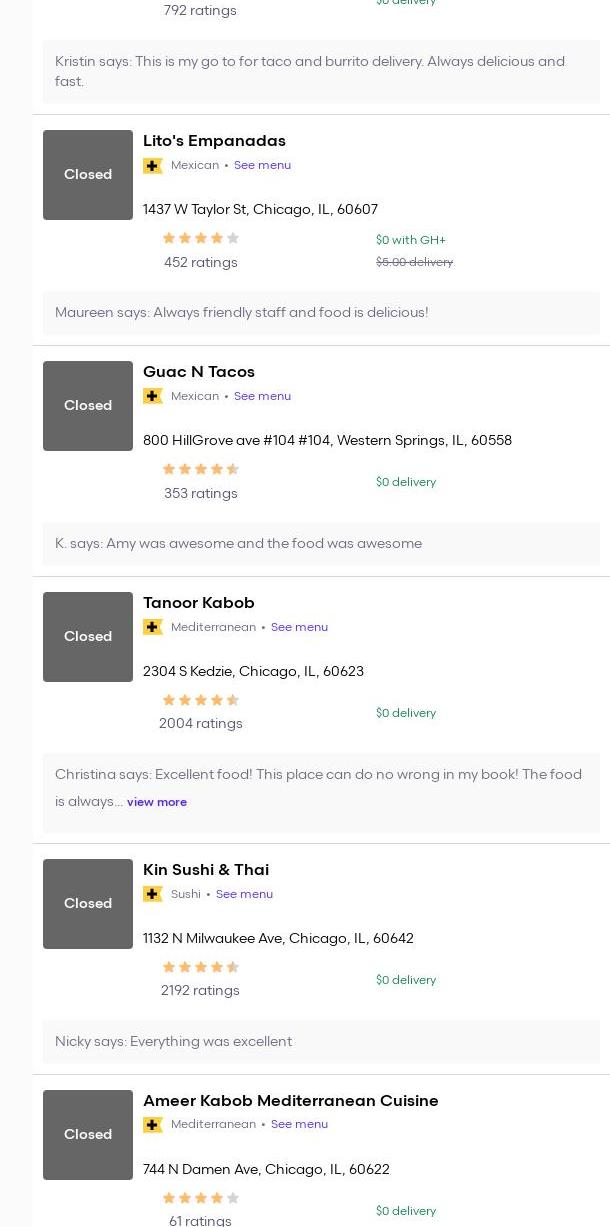
Task: Click the GH+ badge icon beside Guac N Tacos
Action: [153, 397]
